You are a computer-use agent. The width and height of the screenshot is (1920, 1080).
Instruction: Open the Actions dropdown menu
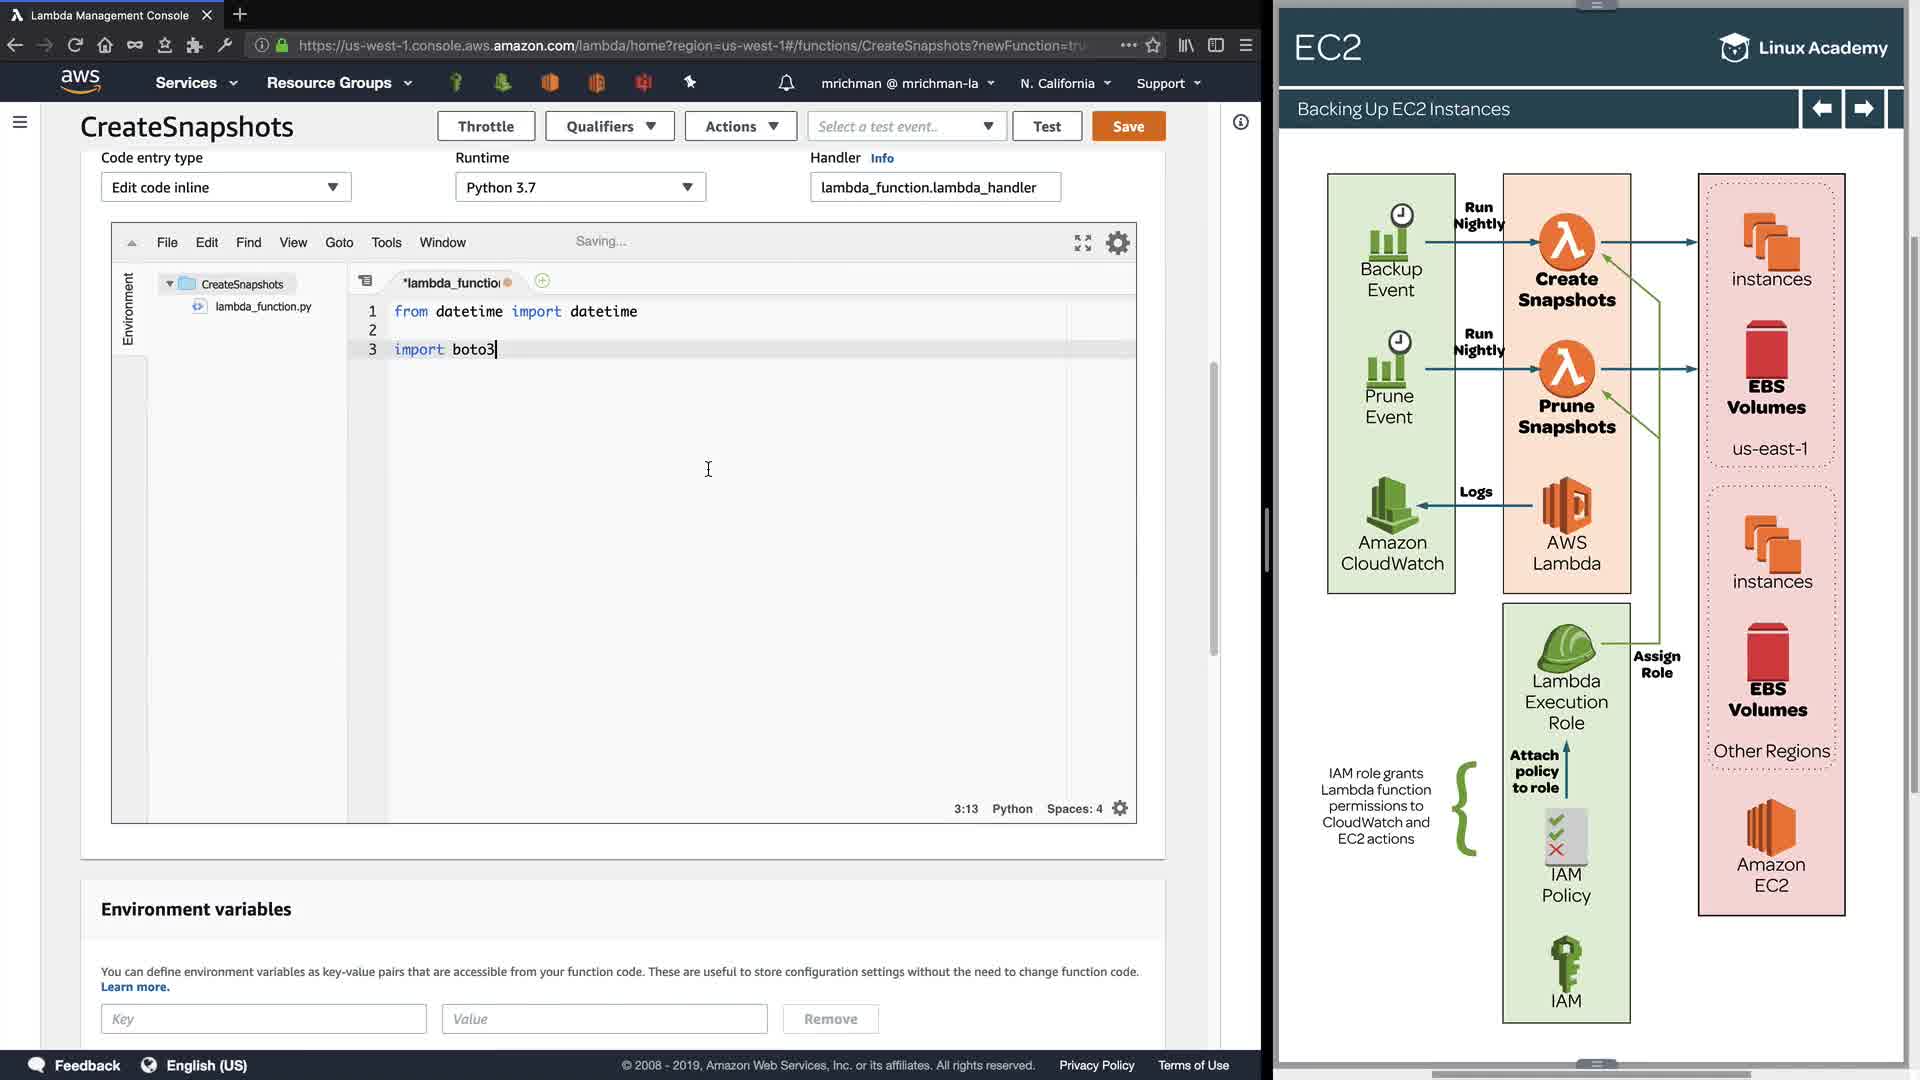coord(740,126)
